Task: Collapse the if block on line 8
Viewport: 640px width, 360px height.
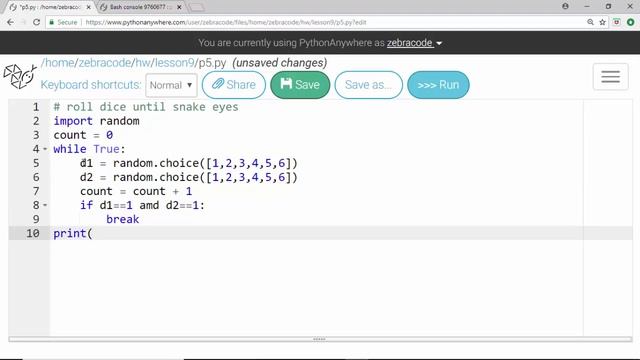Action: [x=45, y=205]
